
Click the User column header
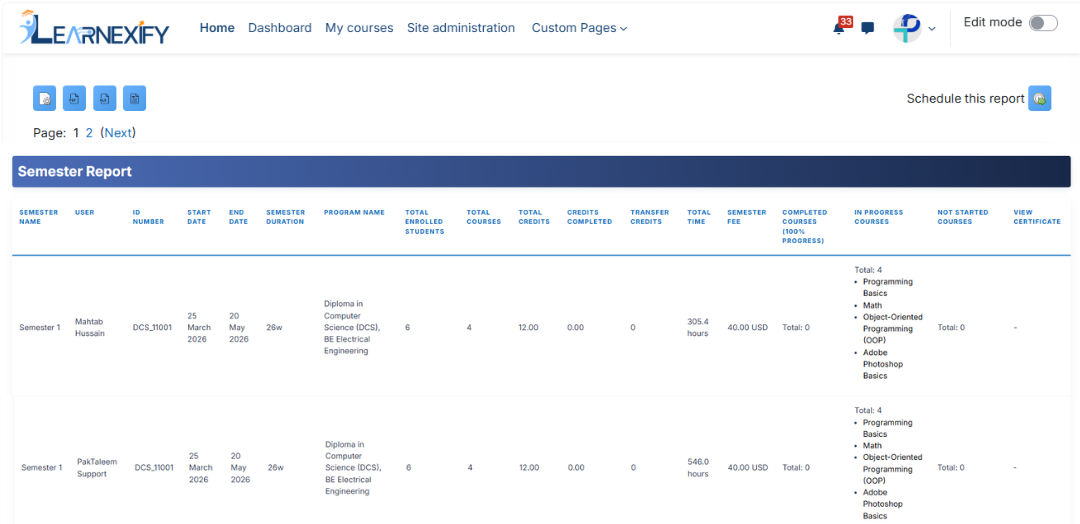click(x=85, y=213)
